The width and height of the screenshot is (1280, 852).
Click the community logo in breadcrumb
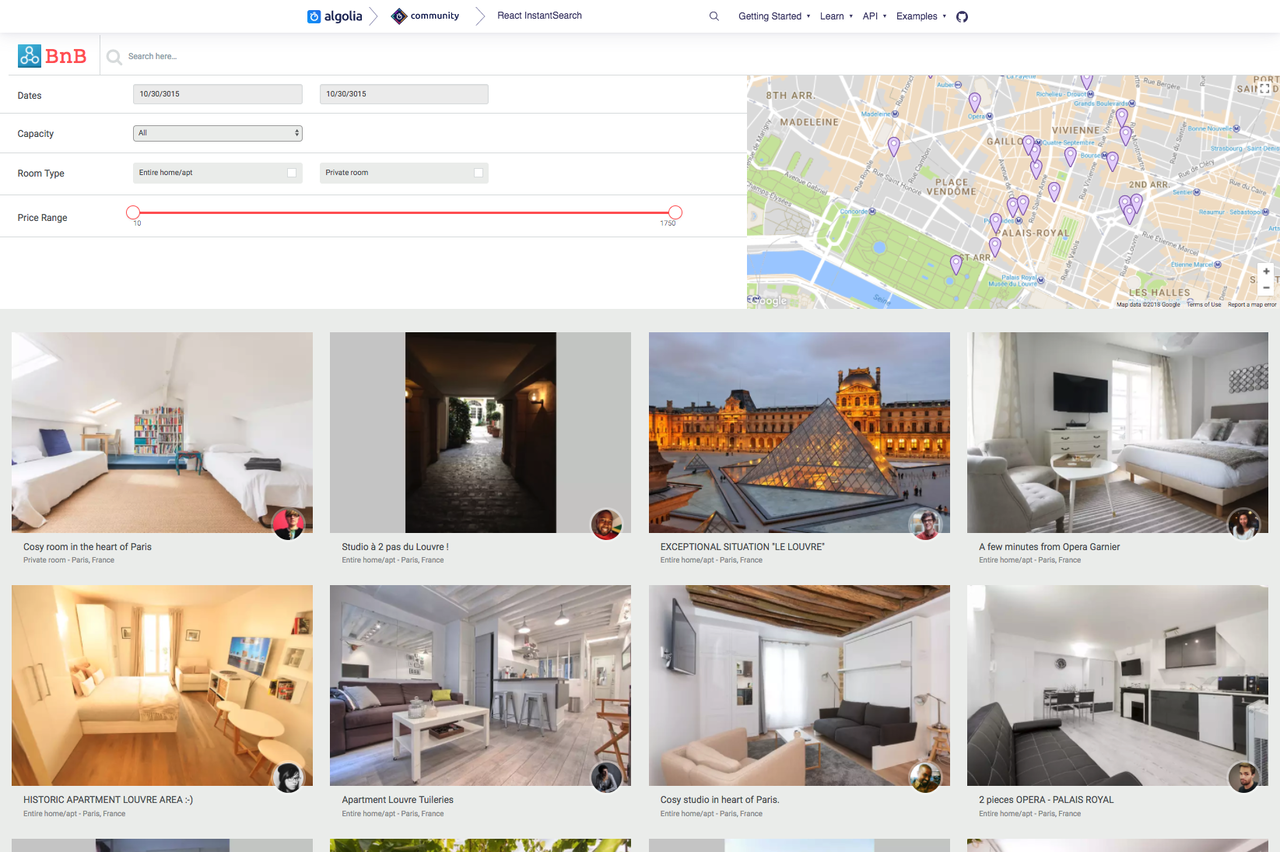pos(426,16)
